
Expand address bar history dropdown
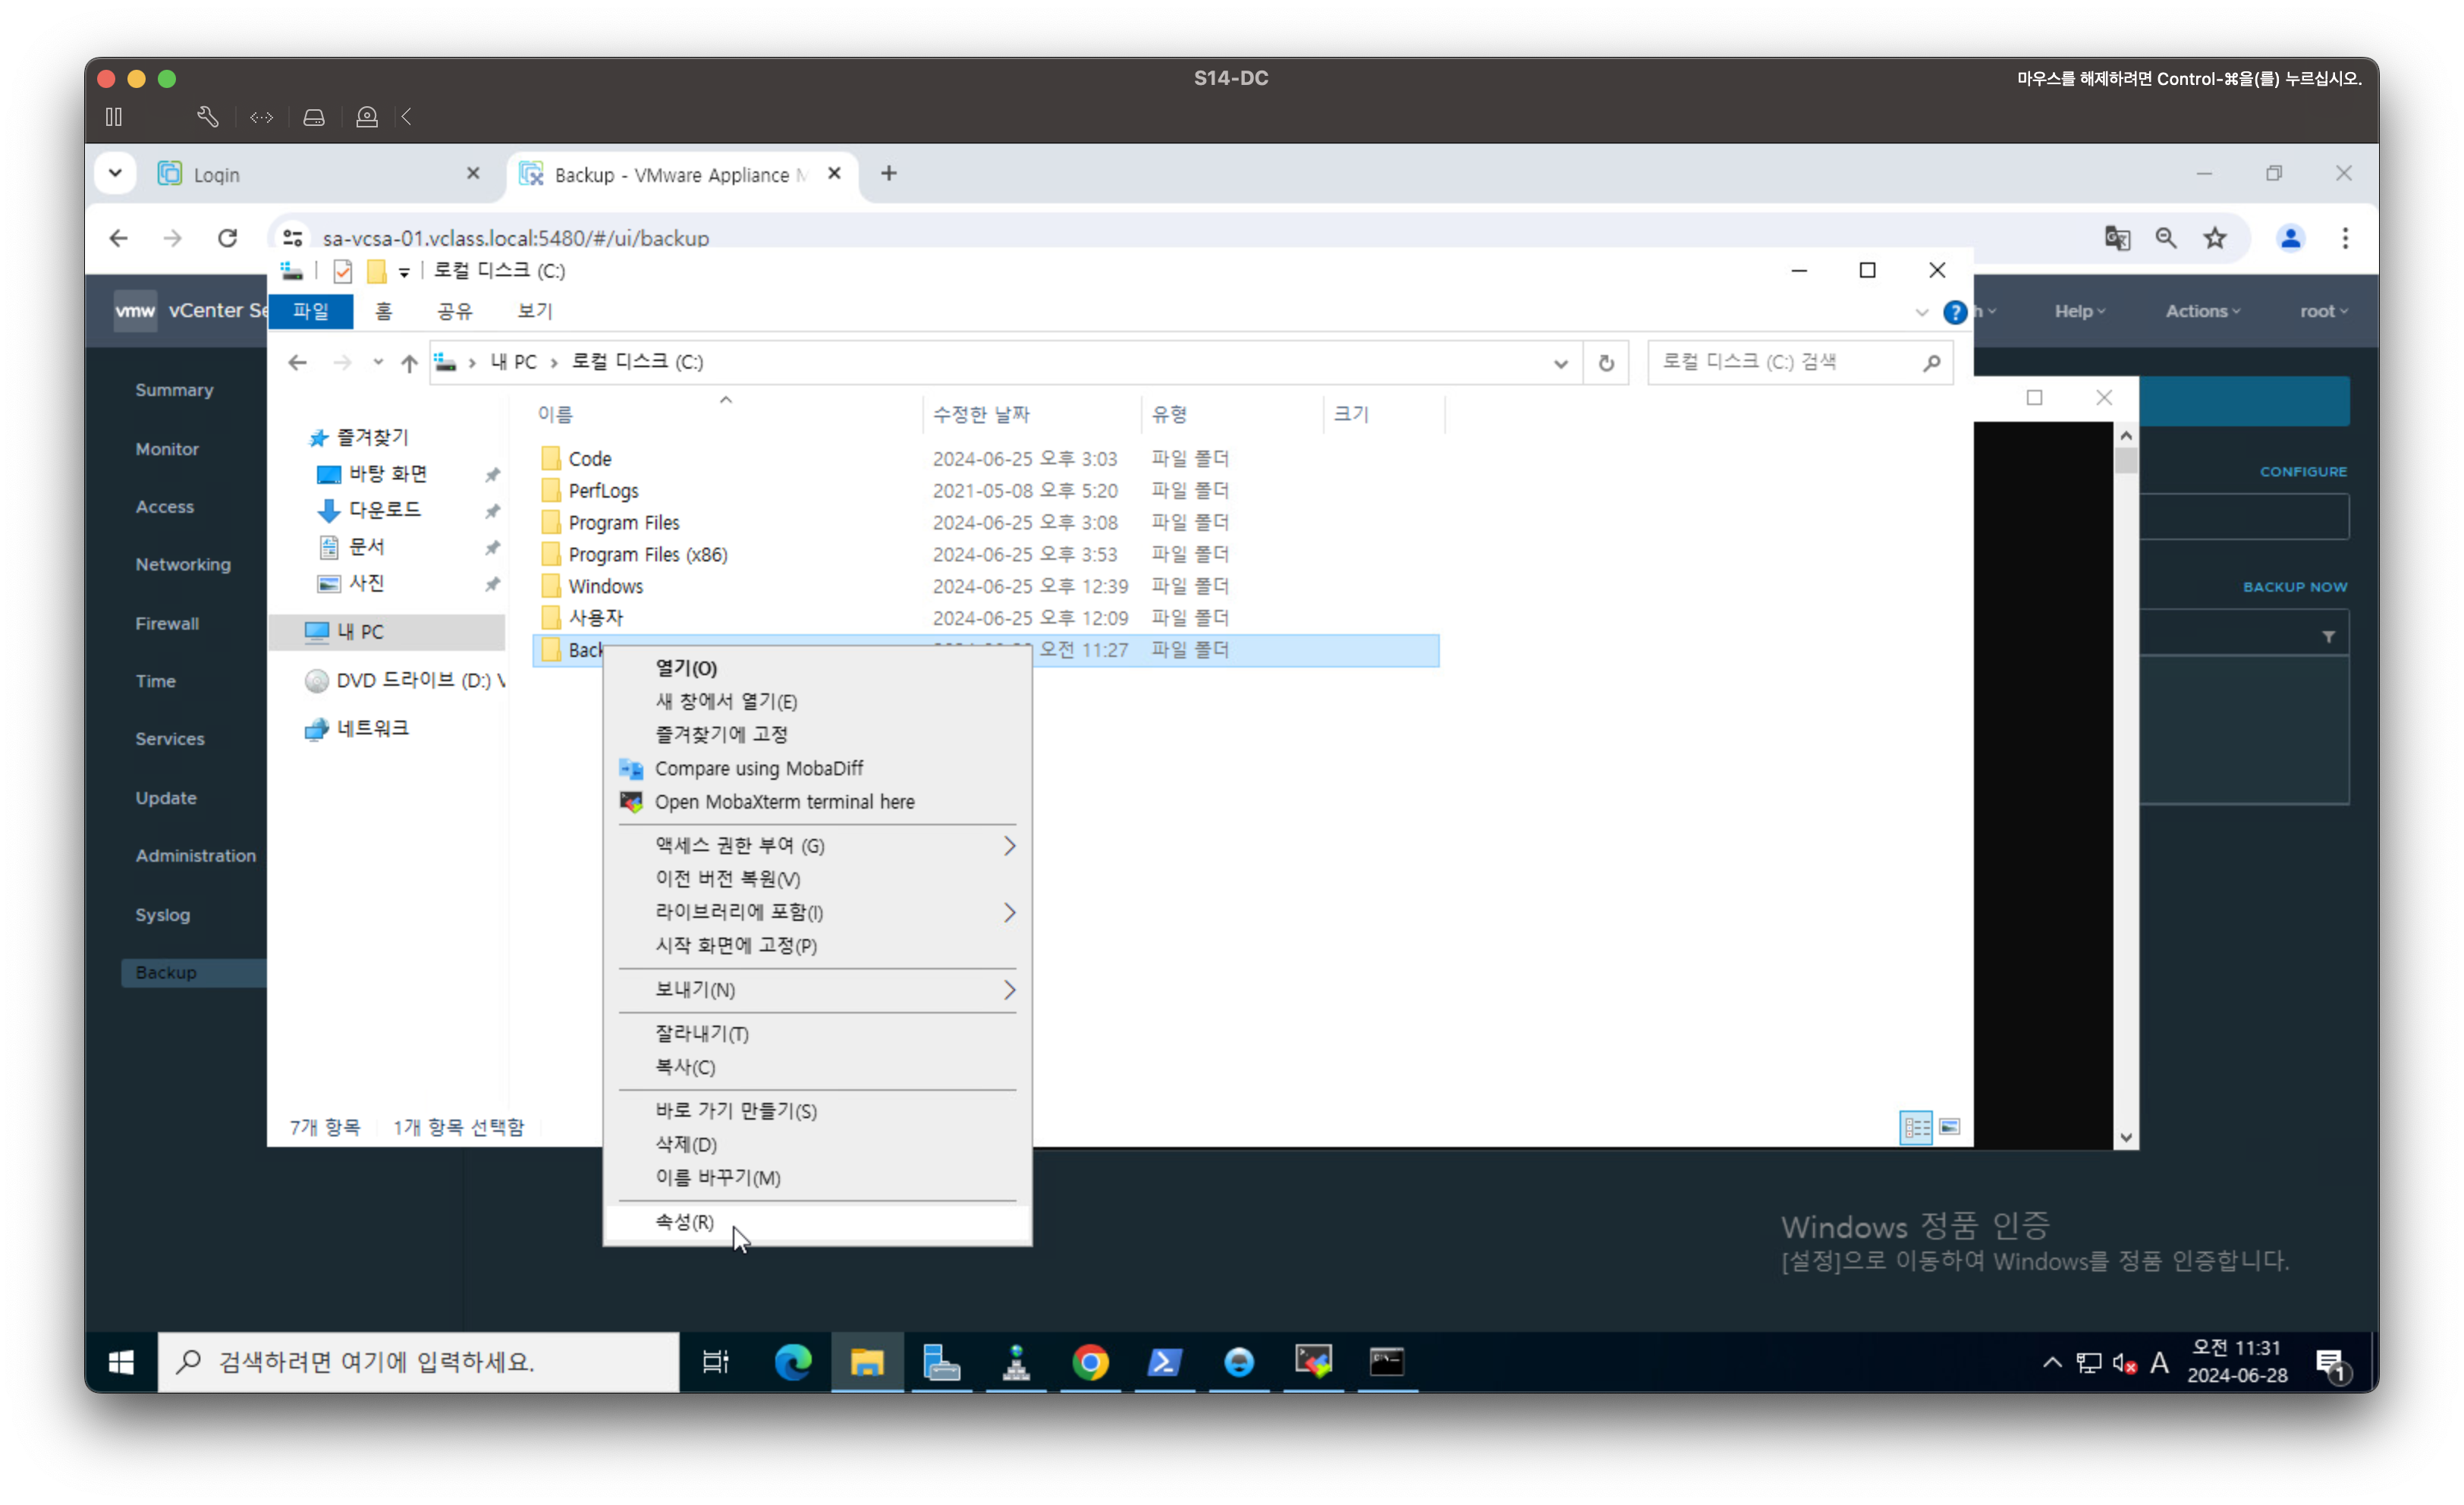[1560, 363]
